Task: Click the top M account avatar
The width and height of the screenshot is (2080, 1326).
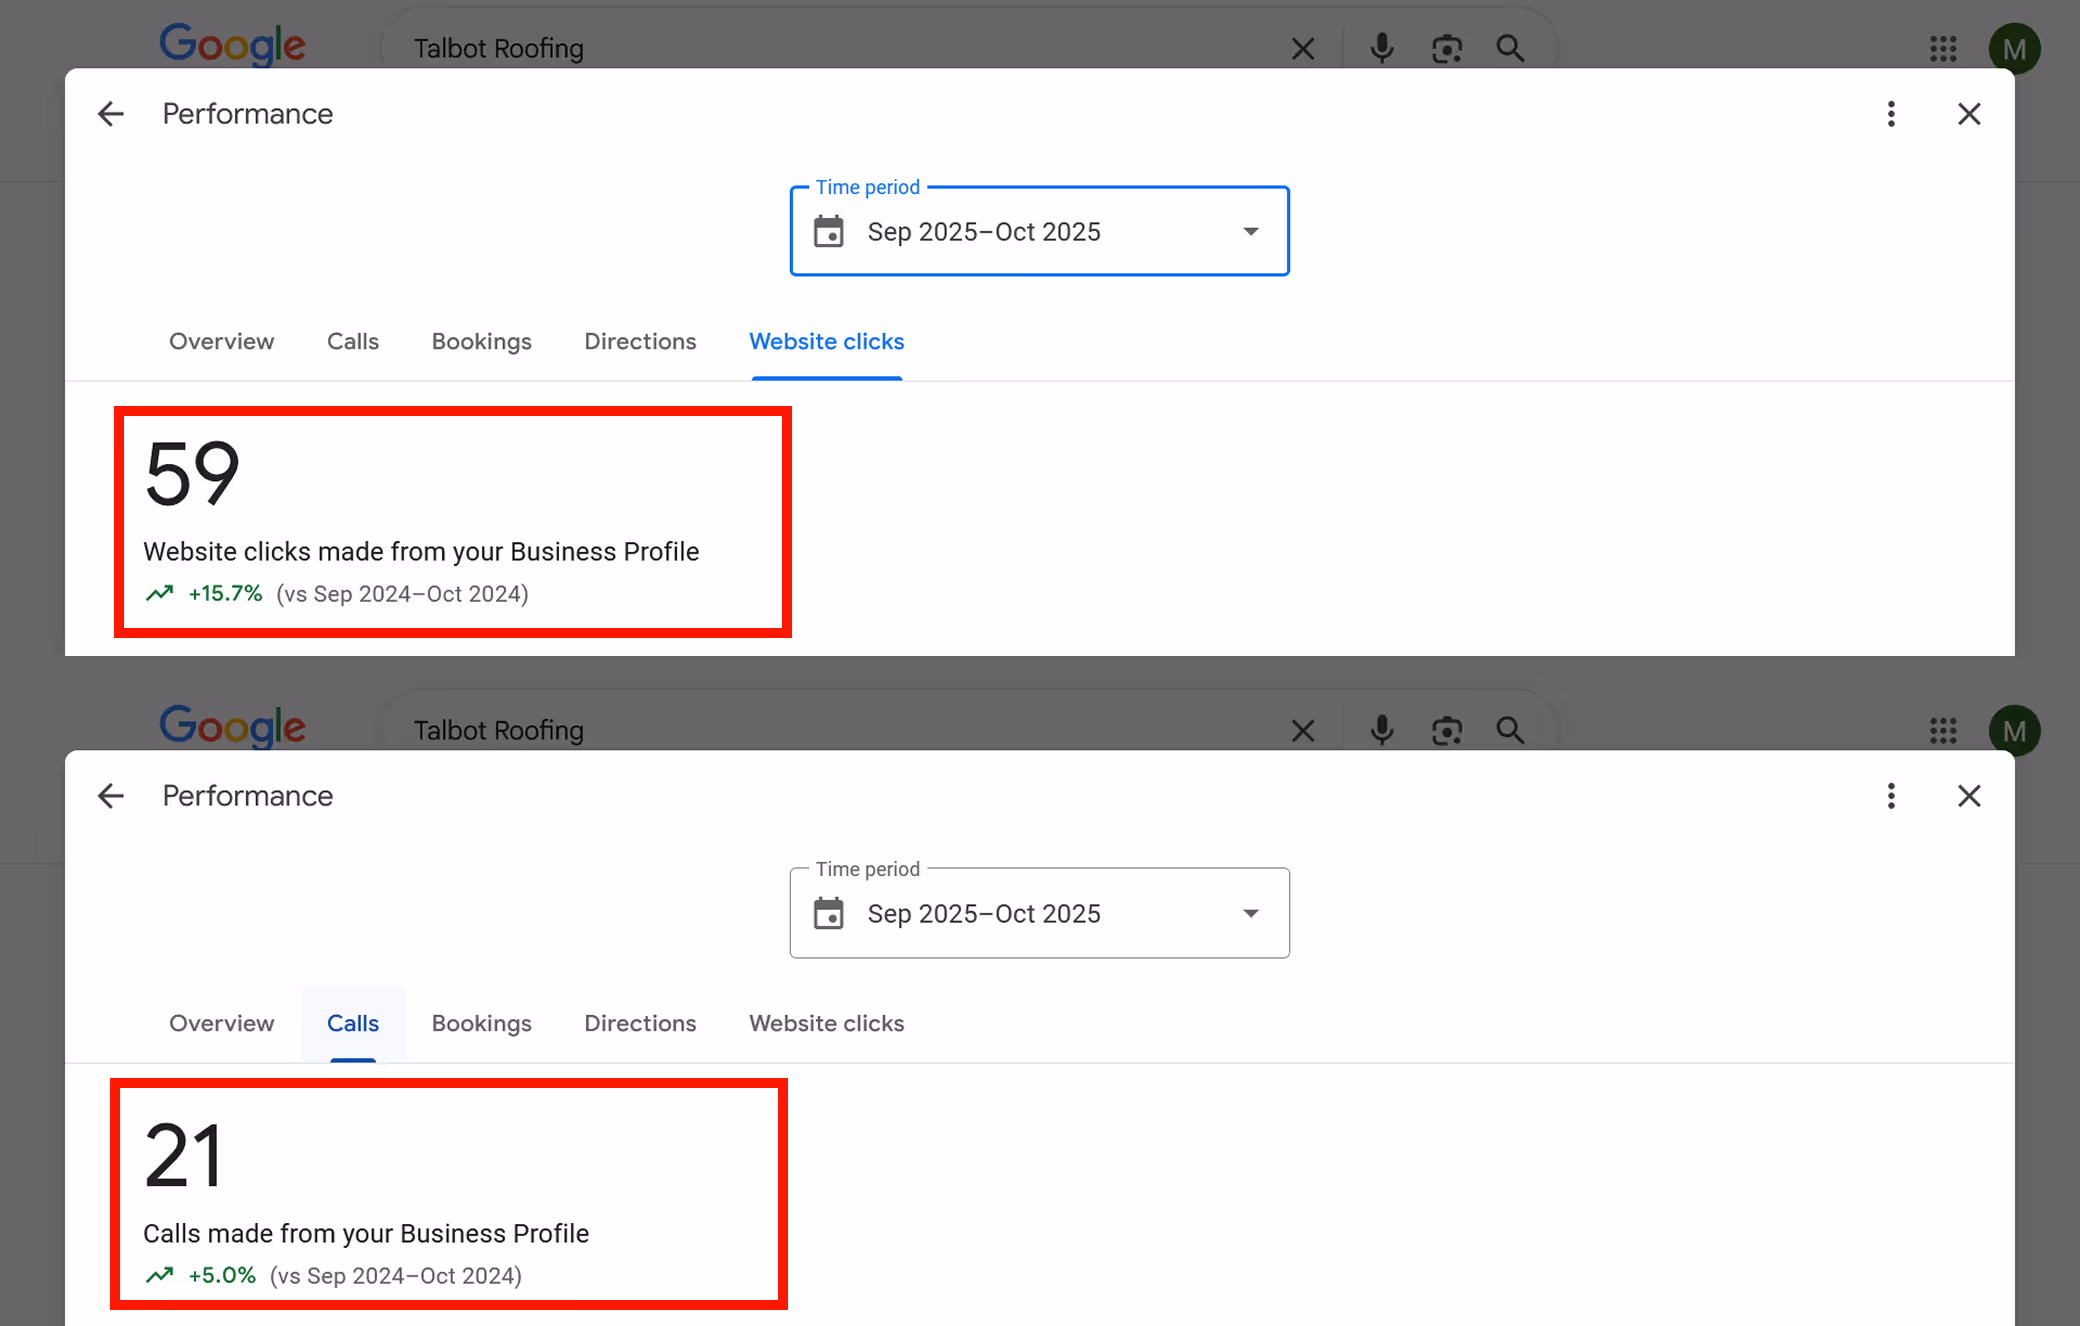Action: (x=2014, y=48)
